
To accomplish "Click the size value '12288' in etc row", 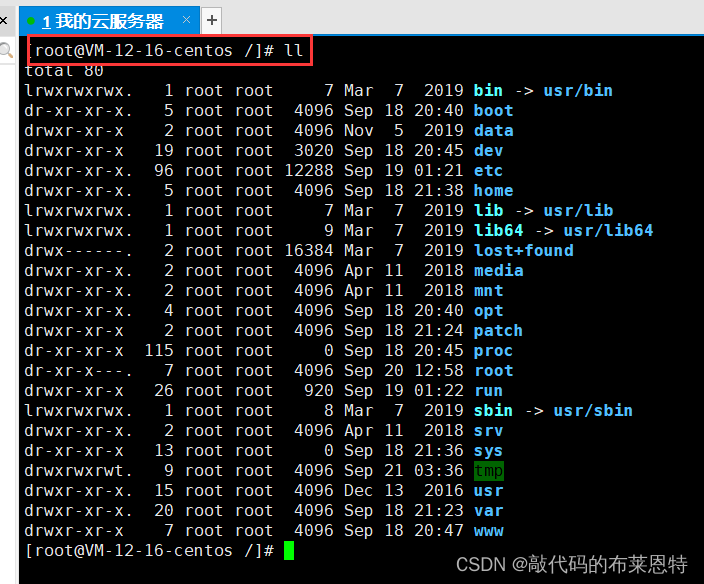I will (309, 171).
